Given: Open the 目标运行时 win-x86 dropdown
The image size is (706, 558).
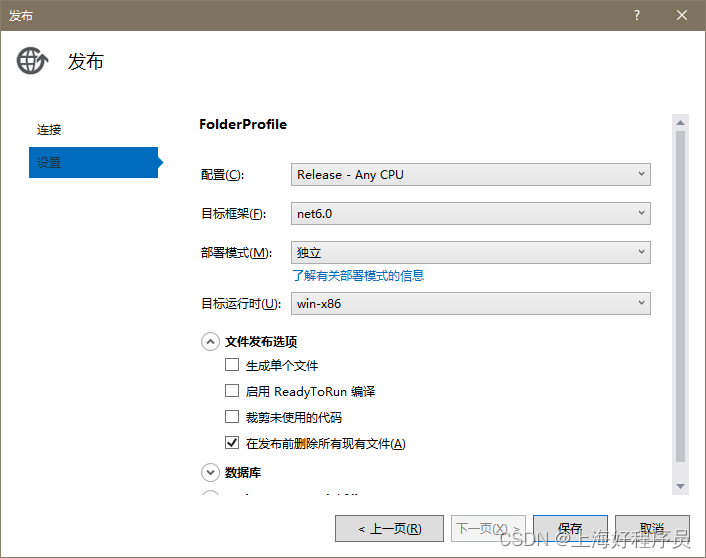Looking at the screenshot, I should pyautogui.click(x=471, y=304).
